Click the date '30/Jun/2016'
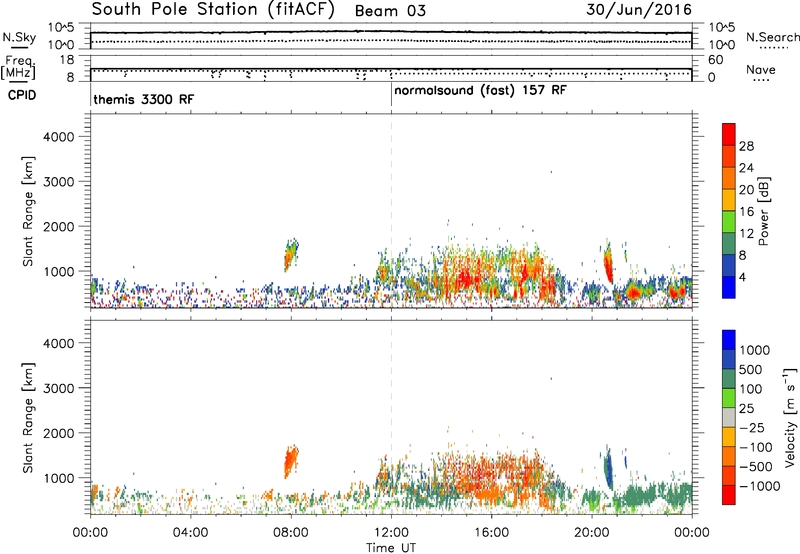This screenshot has height=554, width=800. tap(639, 9)
